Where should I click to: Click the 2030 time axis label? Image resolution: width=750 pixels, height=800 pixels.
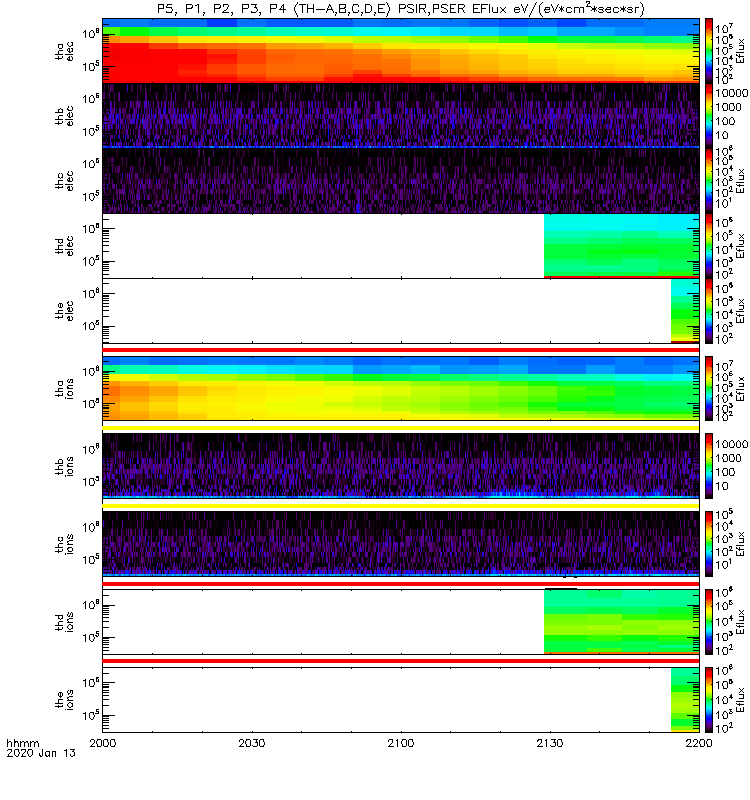coord(252,743)
